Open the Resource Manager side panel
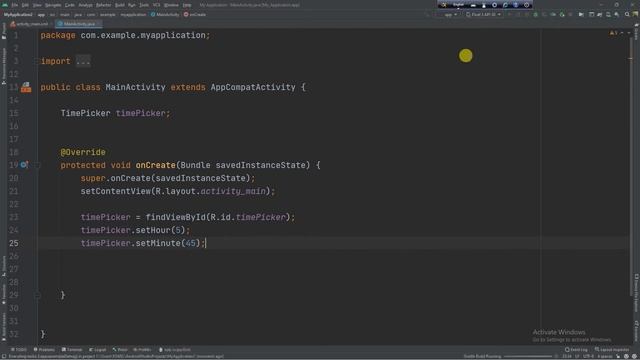 point(4,65)
